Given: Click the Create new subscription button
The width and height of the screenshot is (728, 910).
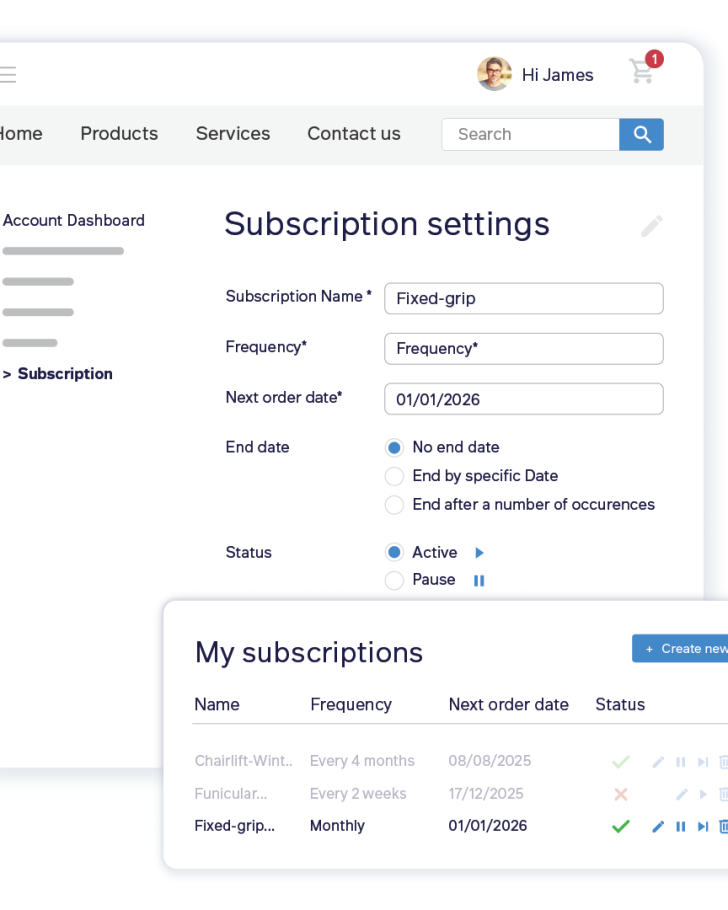Looking at the screenshot, I should point(680,648).
